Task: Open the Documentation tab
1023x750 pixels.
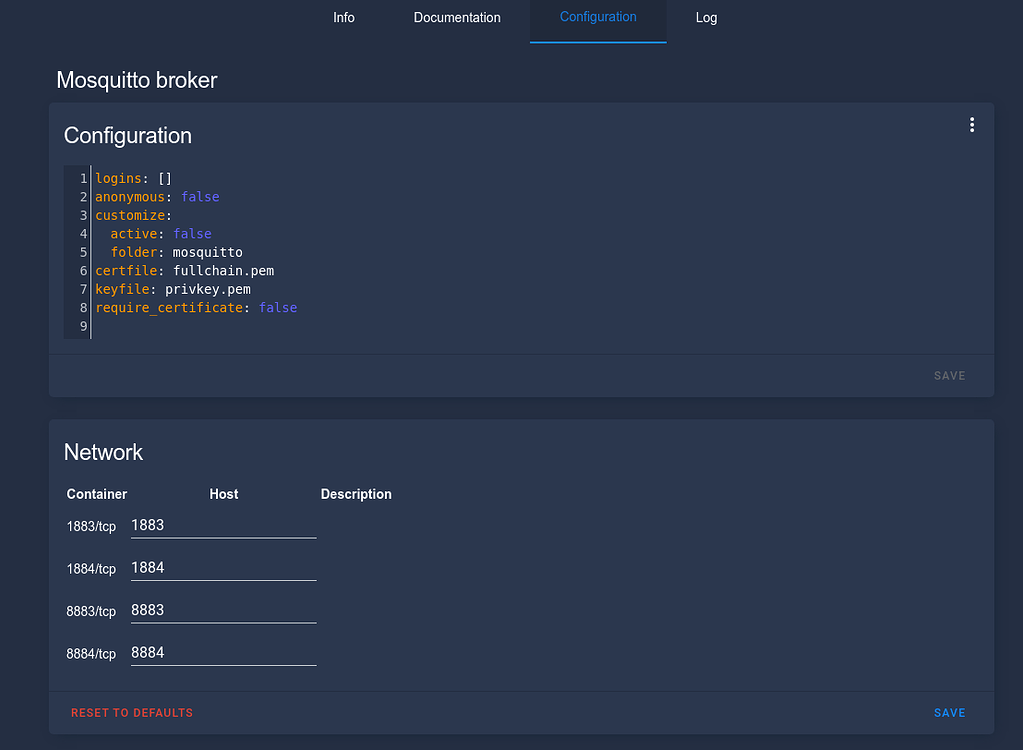Action: coord(457,18)
